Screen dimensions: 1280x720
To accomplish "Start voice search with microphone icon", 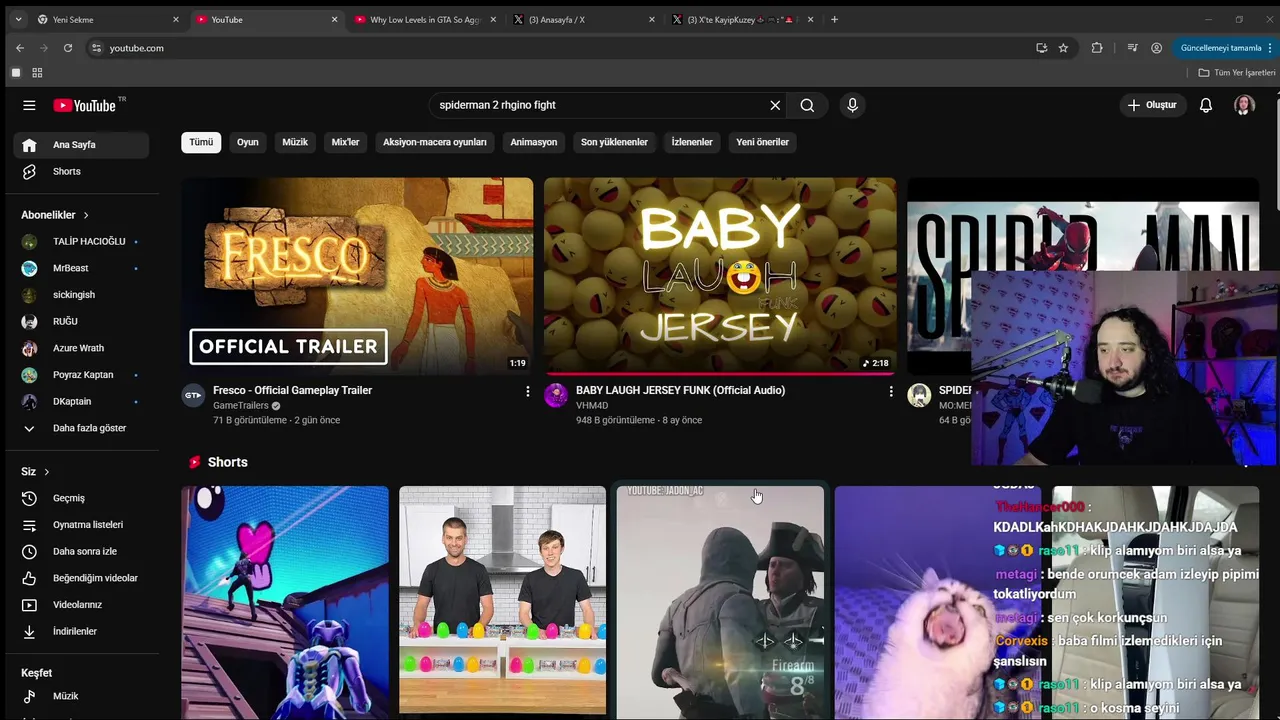I will (x=852, y=105).
